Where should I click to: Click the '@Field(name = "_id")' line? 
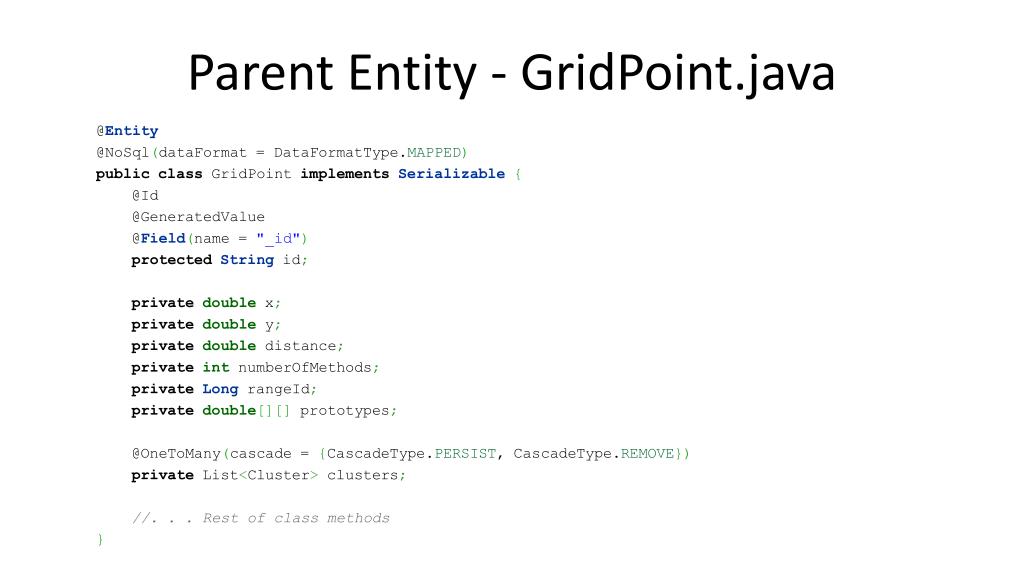click(x=219, y=238)
